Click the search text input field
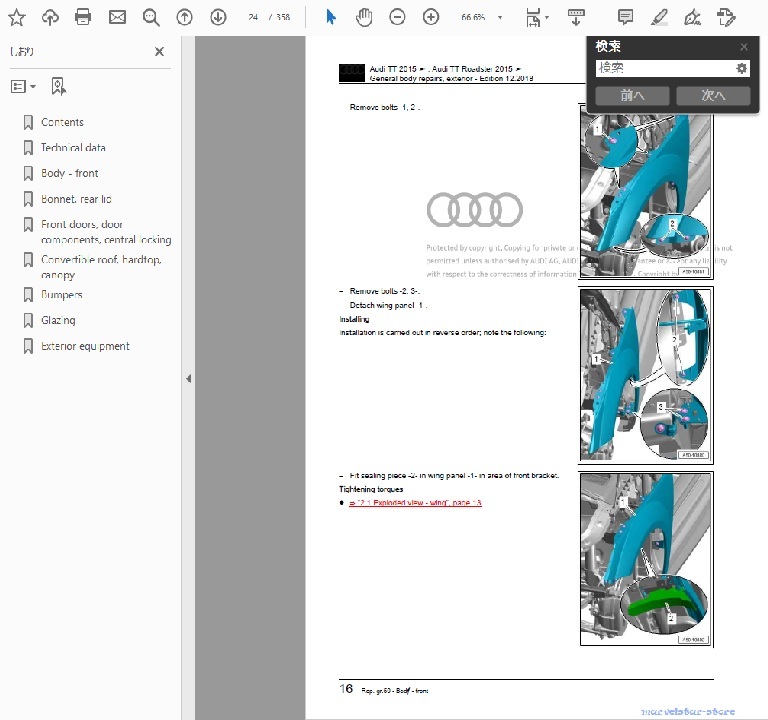Image resolution: width=768 pixels, height=720 pixels. [x=665, y=68]
